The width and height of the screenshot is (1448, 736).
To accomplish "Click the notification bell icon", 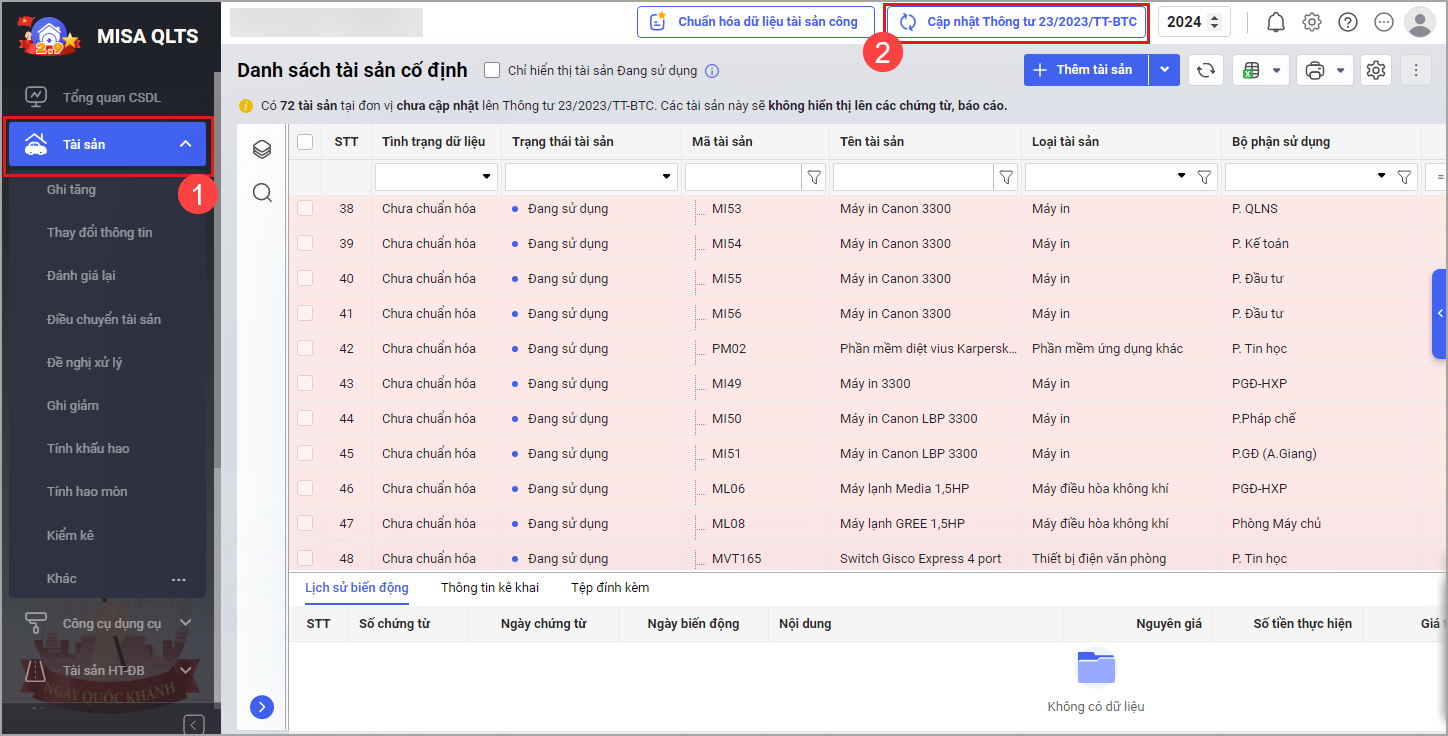I will 1276,22.
